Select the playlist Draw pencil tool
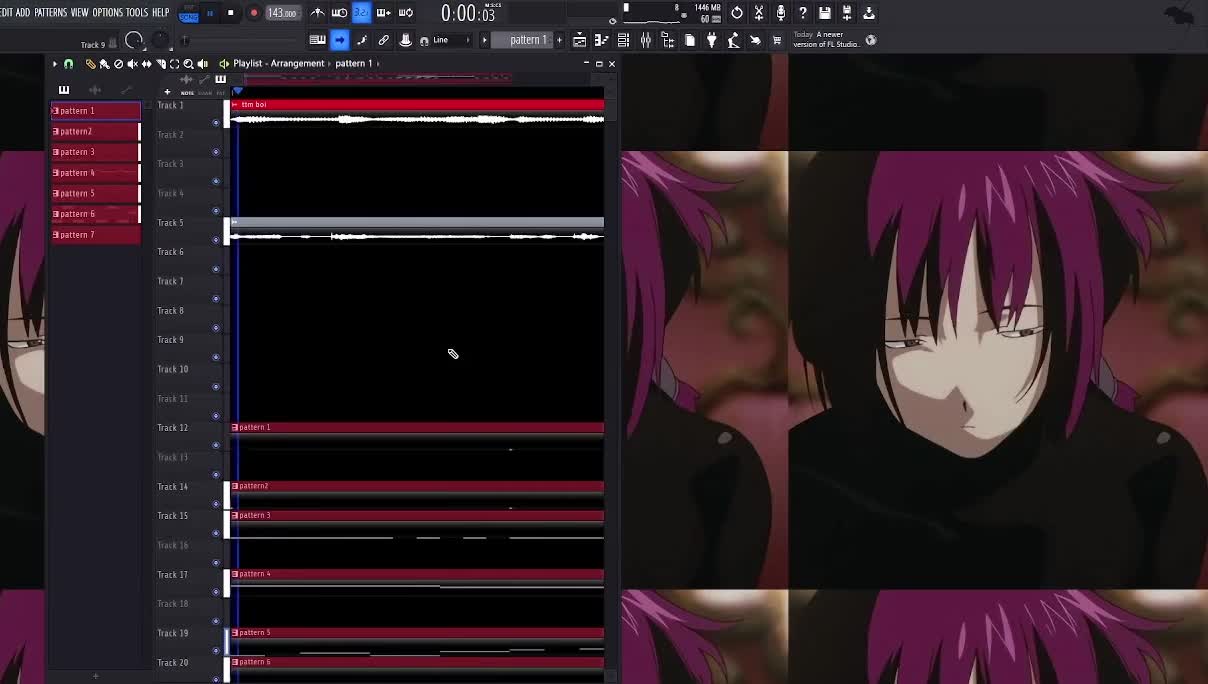1208x684 pixels. click(90, 64)
